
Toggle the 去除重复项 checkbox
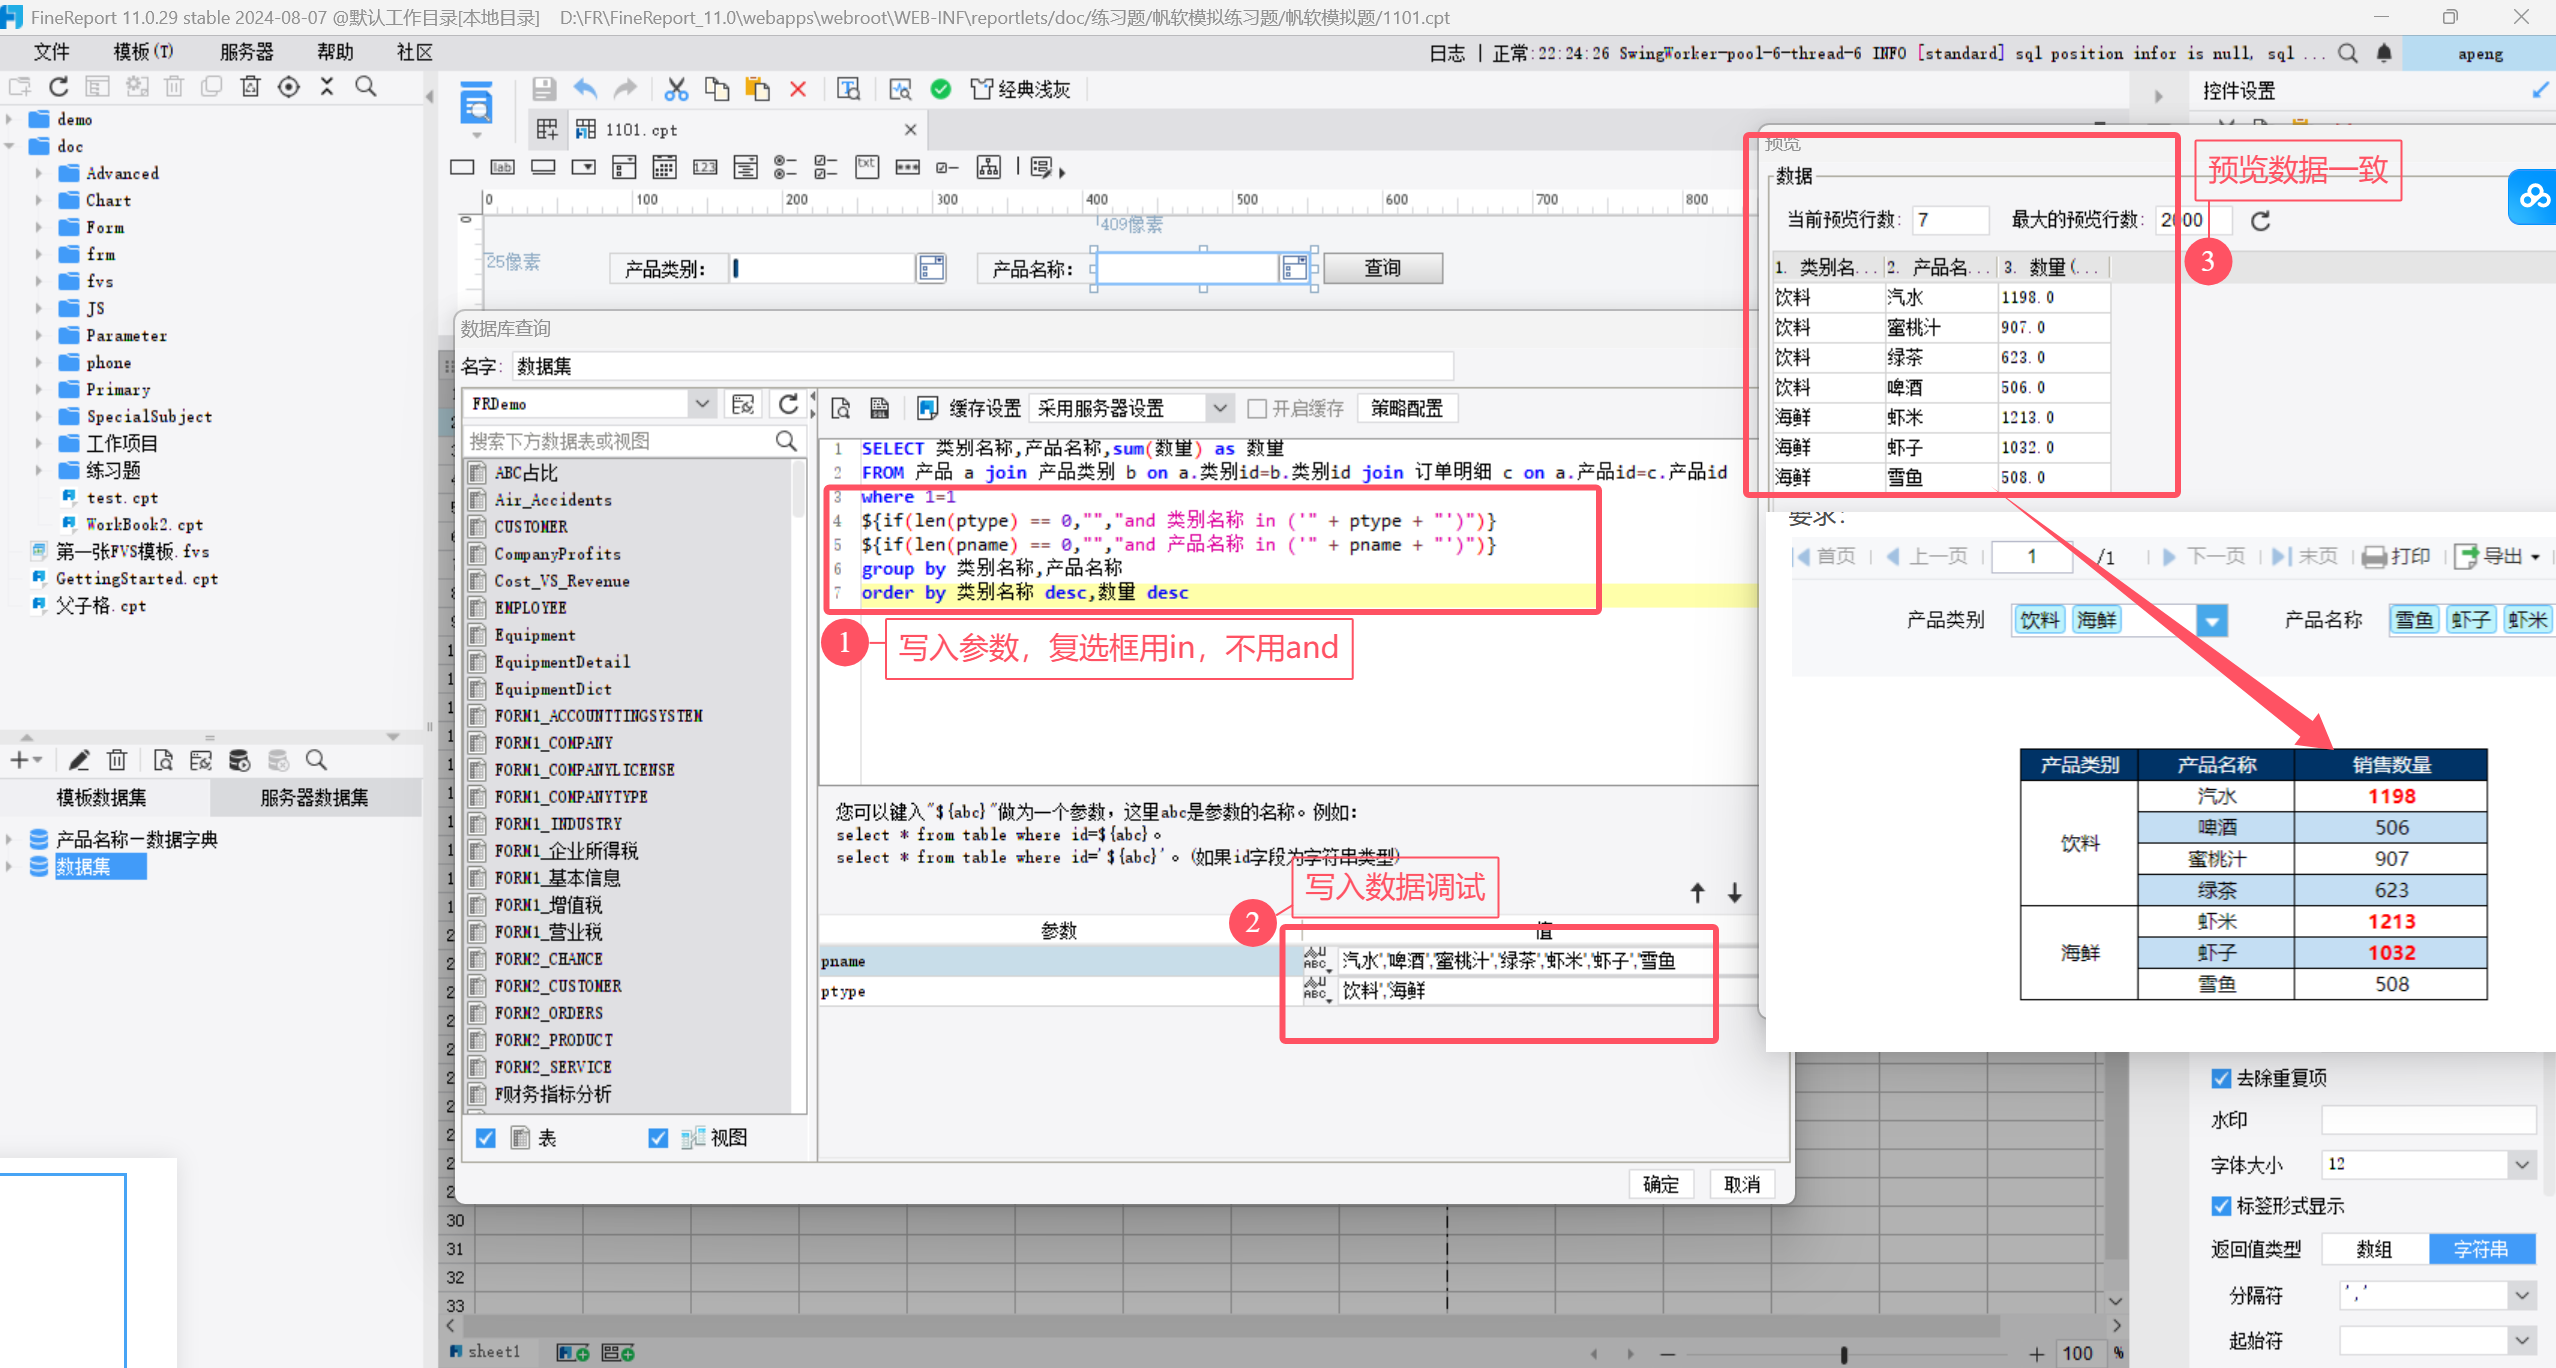click(x=2221, y=1078)
